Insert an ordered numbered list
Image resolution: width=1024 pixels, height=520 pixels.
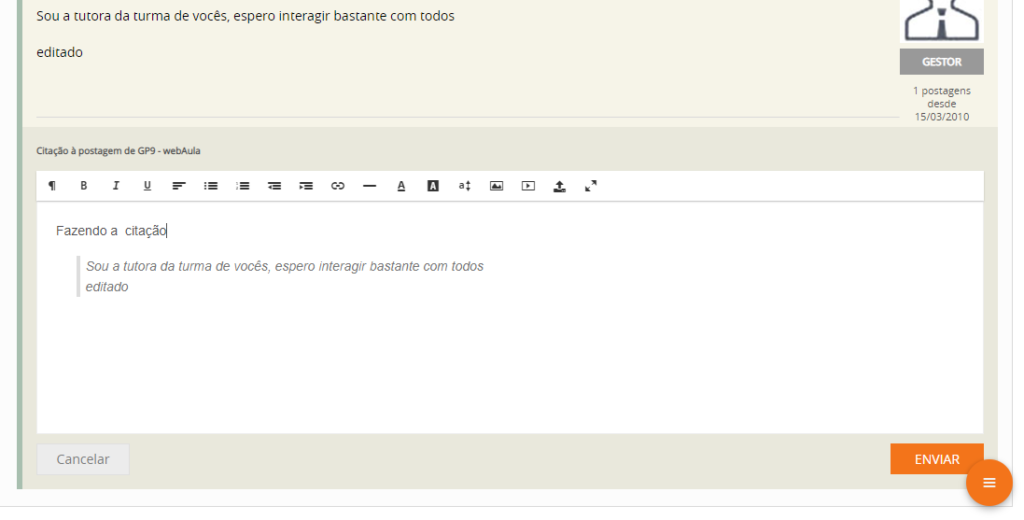tap(243, 186)
